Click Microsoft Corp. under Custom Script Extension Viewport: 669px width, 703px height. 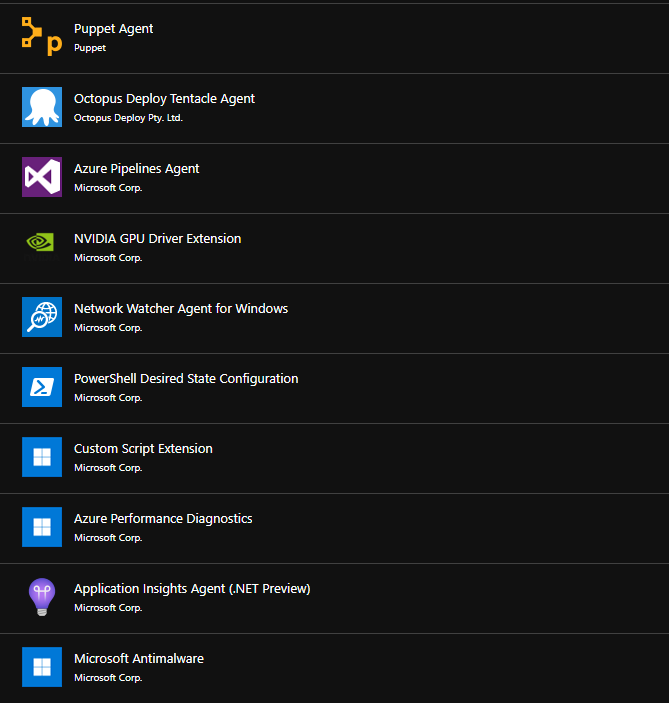(x=108, y=468)
